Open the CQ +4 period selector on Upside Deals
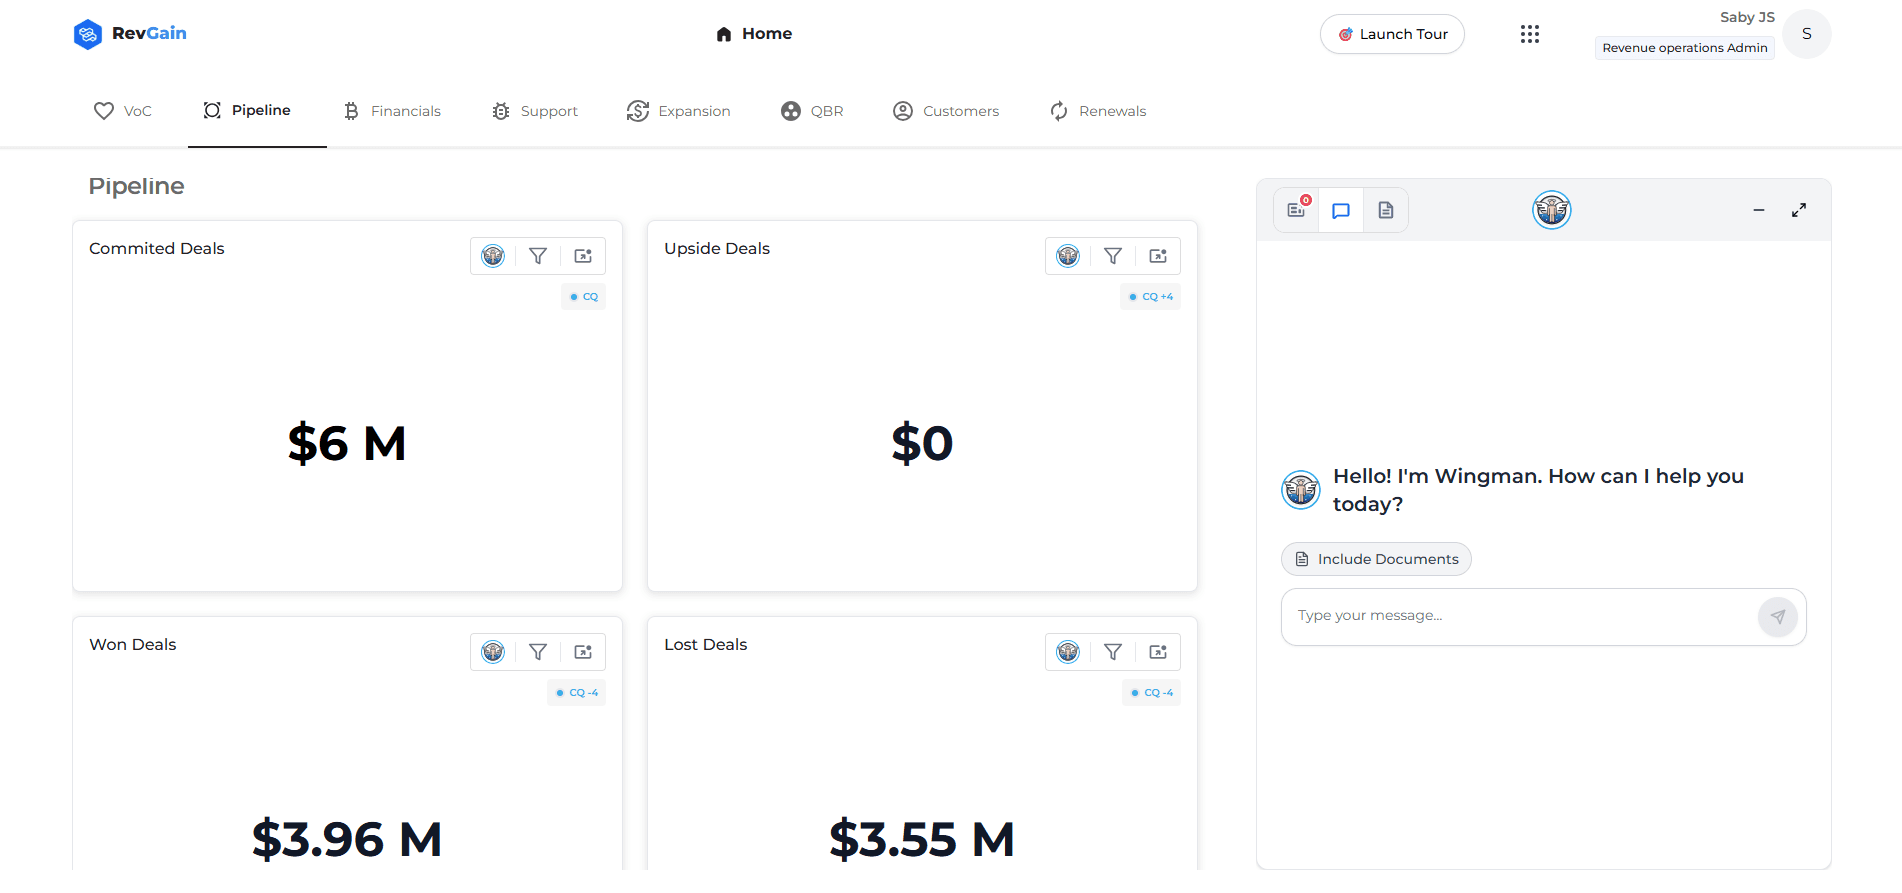The image size is (1902, 893). pos(1151,297)
